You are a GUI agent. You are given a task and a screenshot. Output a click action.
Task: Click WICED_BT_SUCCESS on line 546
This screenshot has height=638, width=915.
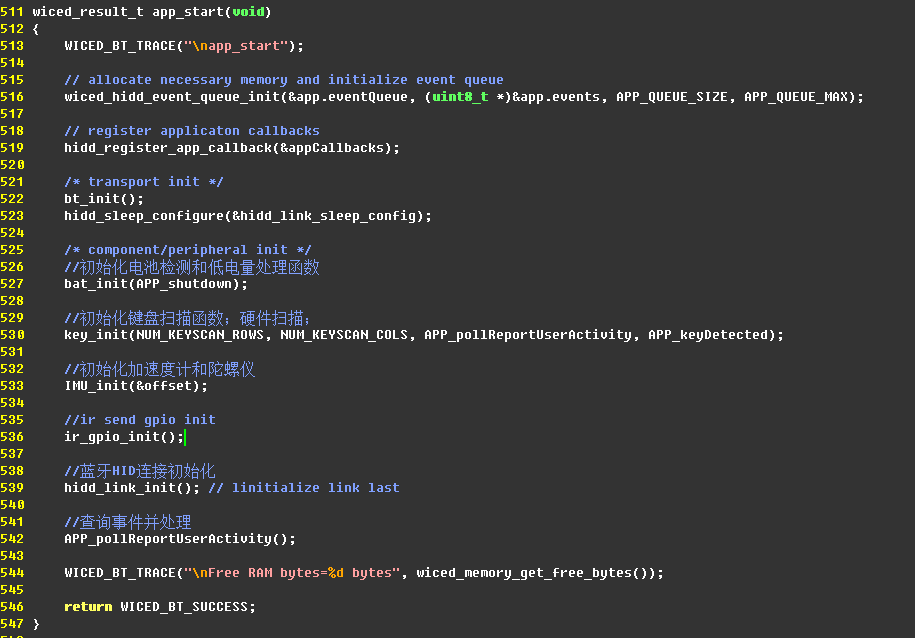tap(184, 607)
